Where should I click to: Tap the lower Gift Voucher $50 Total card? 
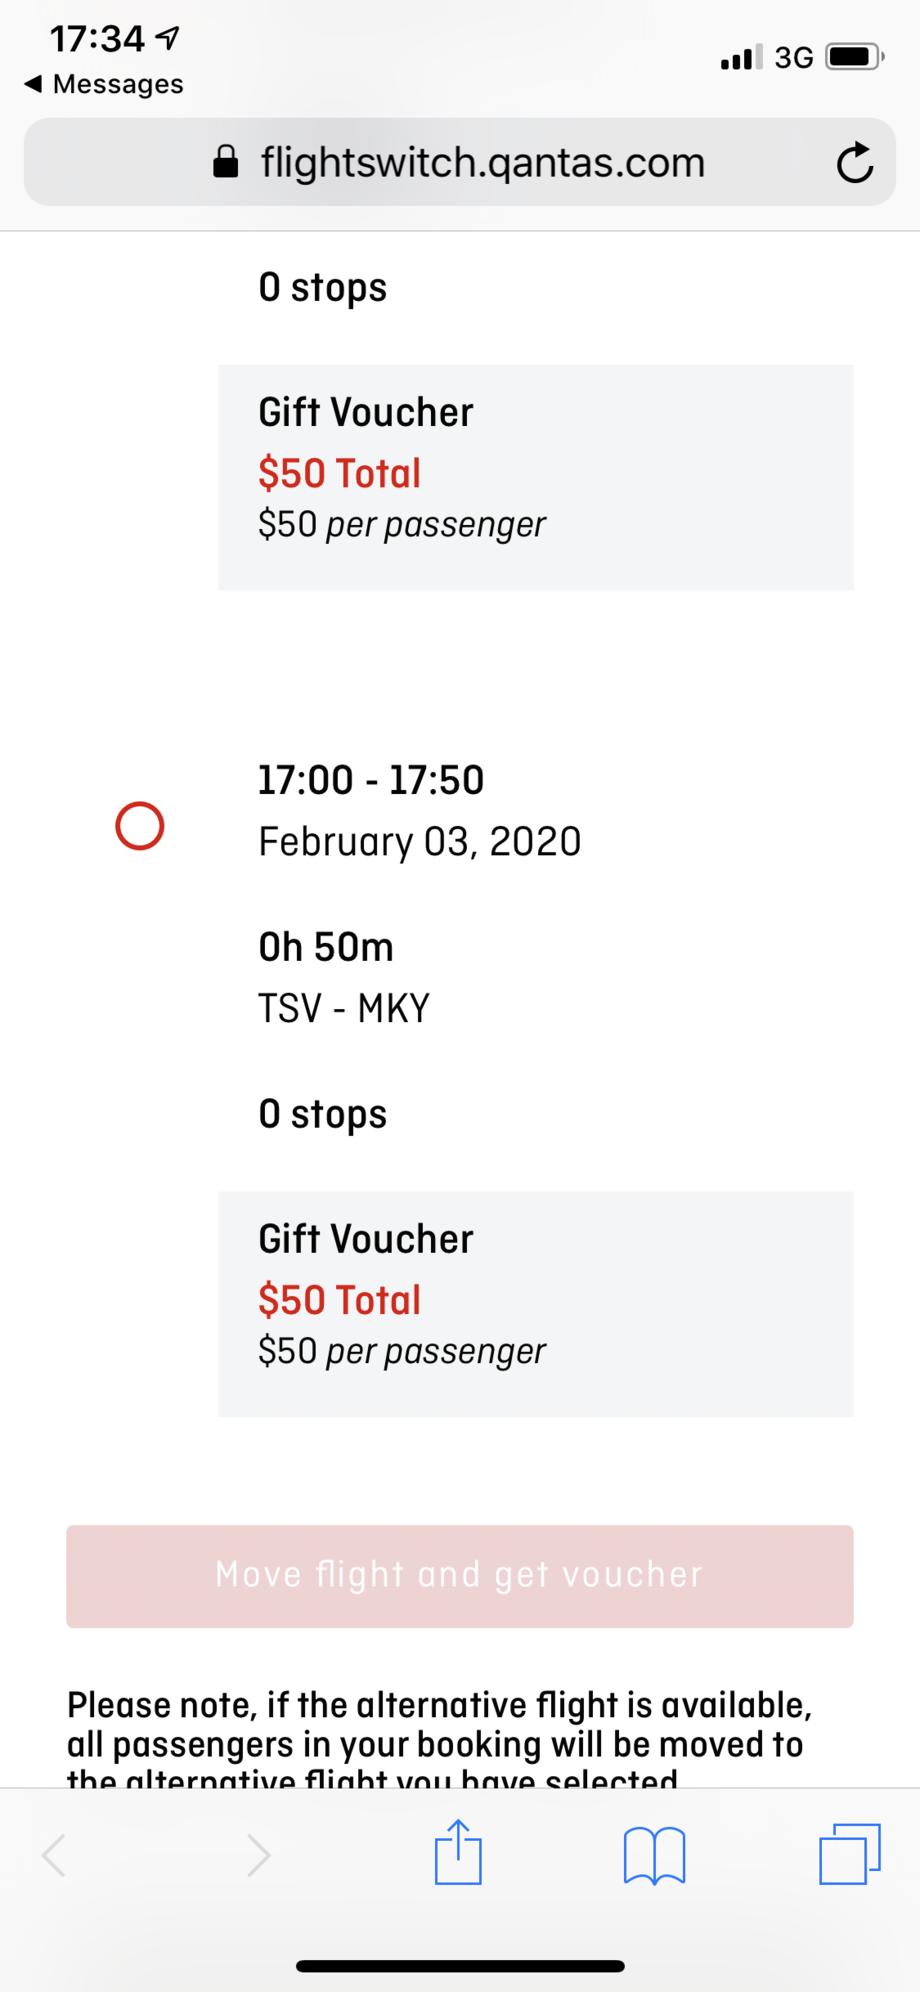pyautogui.click(x=535, y=1303)
